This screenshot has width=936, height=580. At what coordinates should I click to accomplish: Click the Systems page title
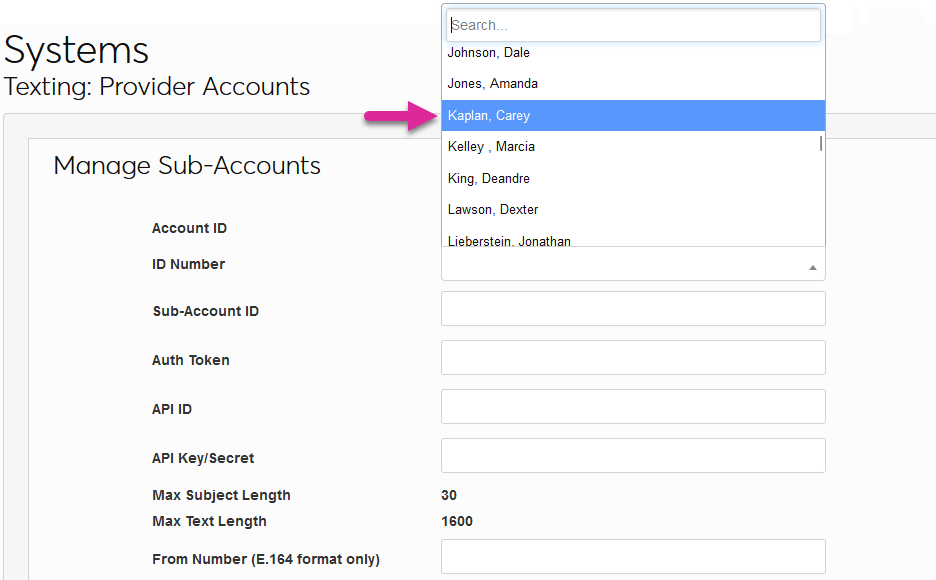click(77, 50)
